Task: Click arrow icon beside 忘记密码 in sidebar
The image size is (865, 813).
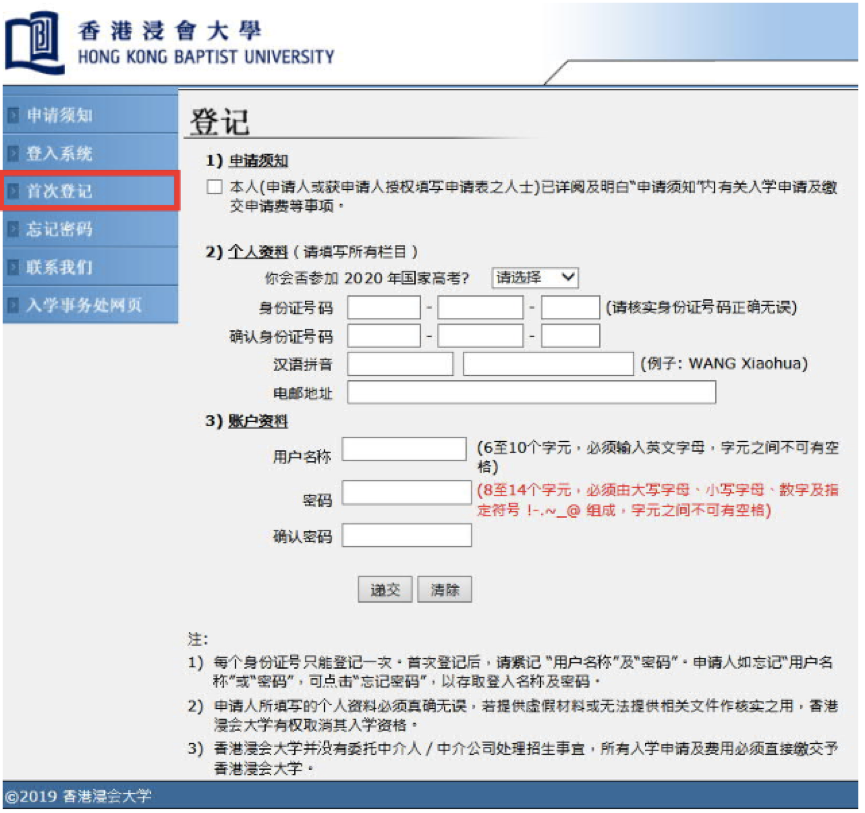Action: (13, 229)
